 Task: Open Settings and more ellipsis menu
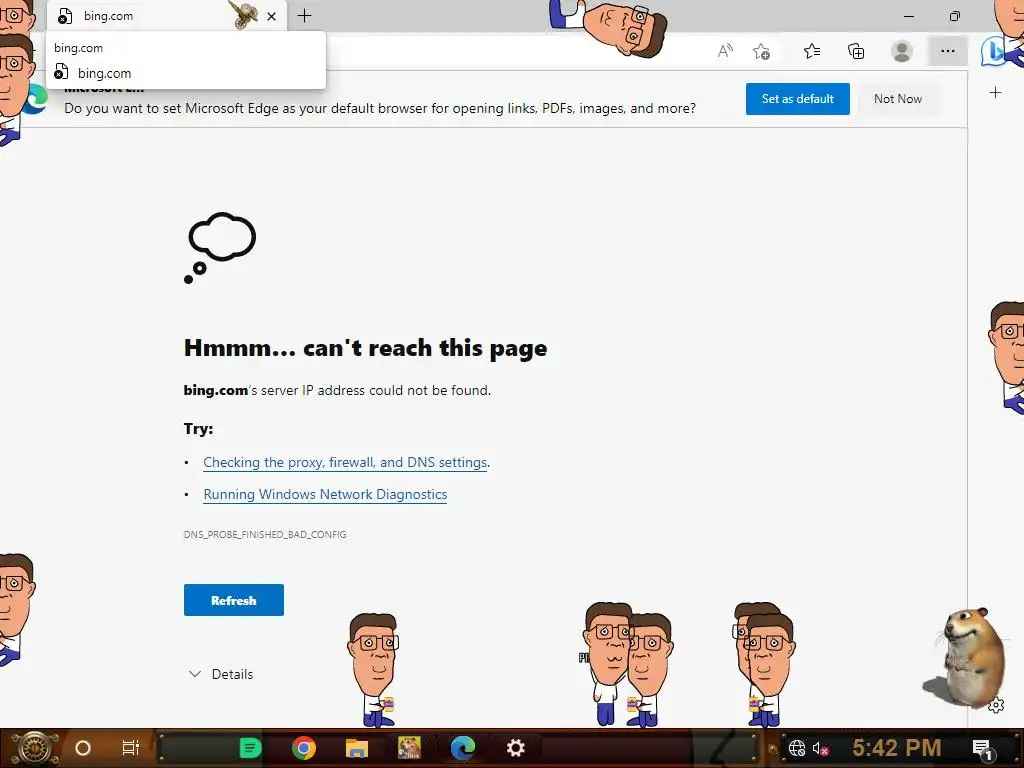(x=948, y=51)
